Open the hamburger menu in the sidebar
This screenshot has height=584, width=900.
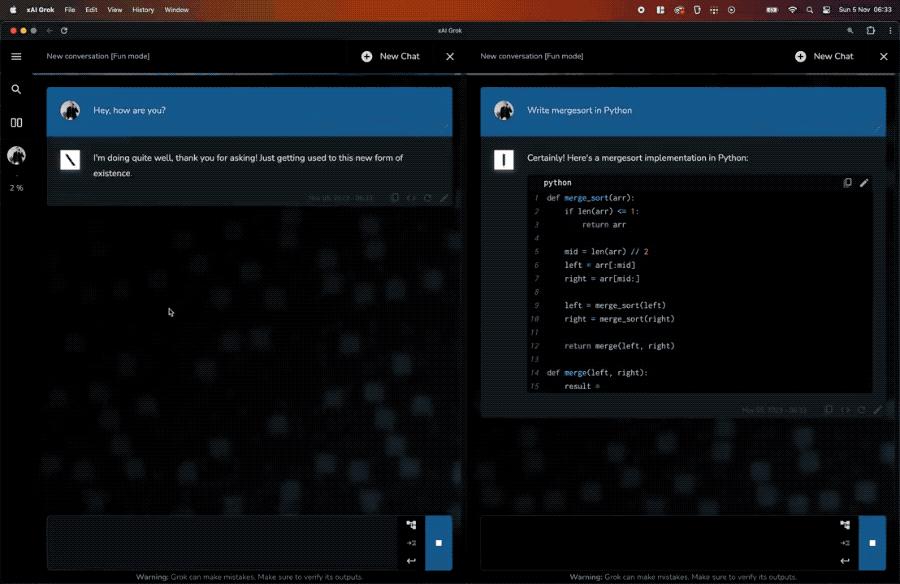16,56
